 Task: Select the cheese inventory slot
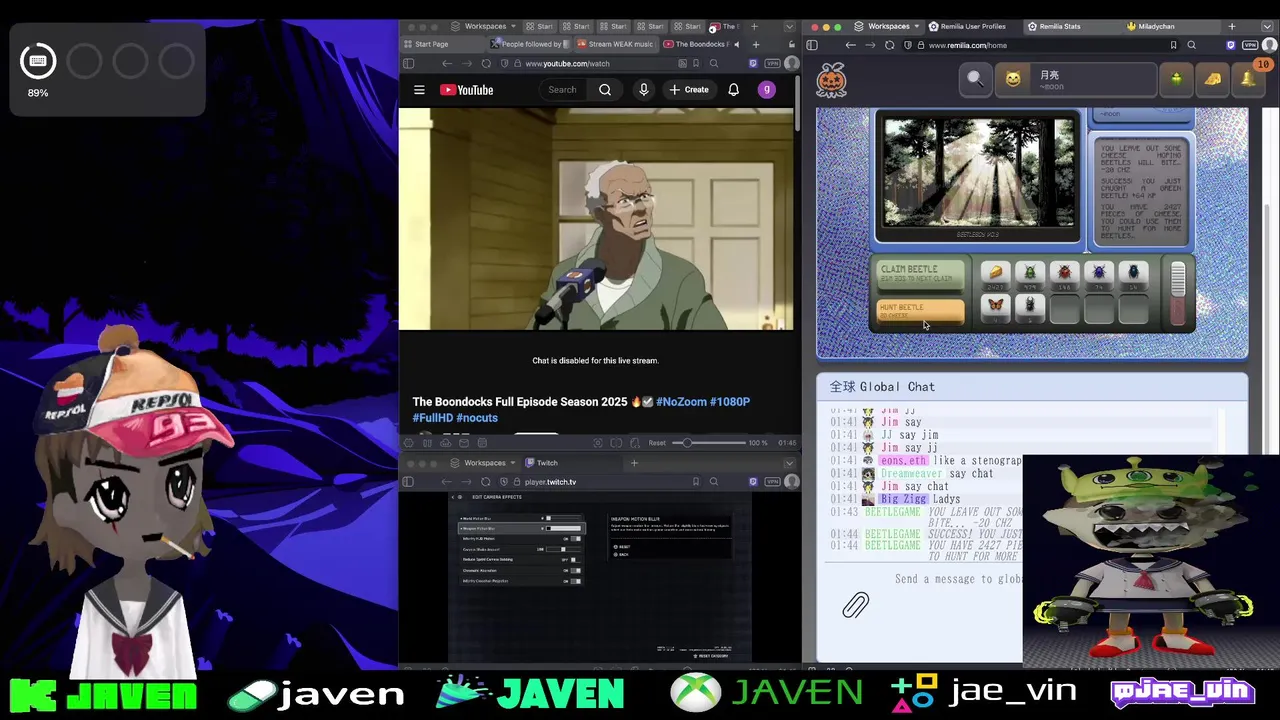coord(995,274)
